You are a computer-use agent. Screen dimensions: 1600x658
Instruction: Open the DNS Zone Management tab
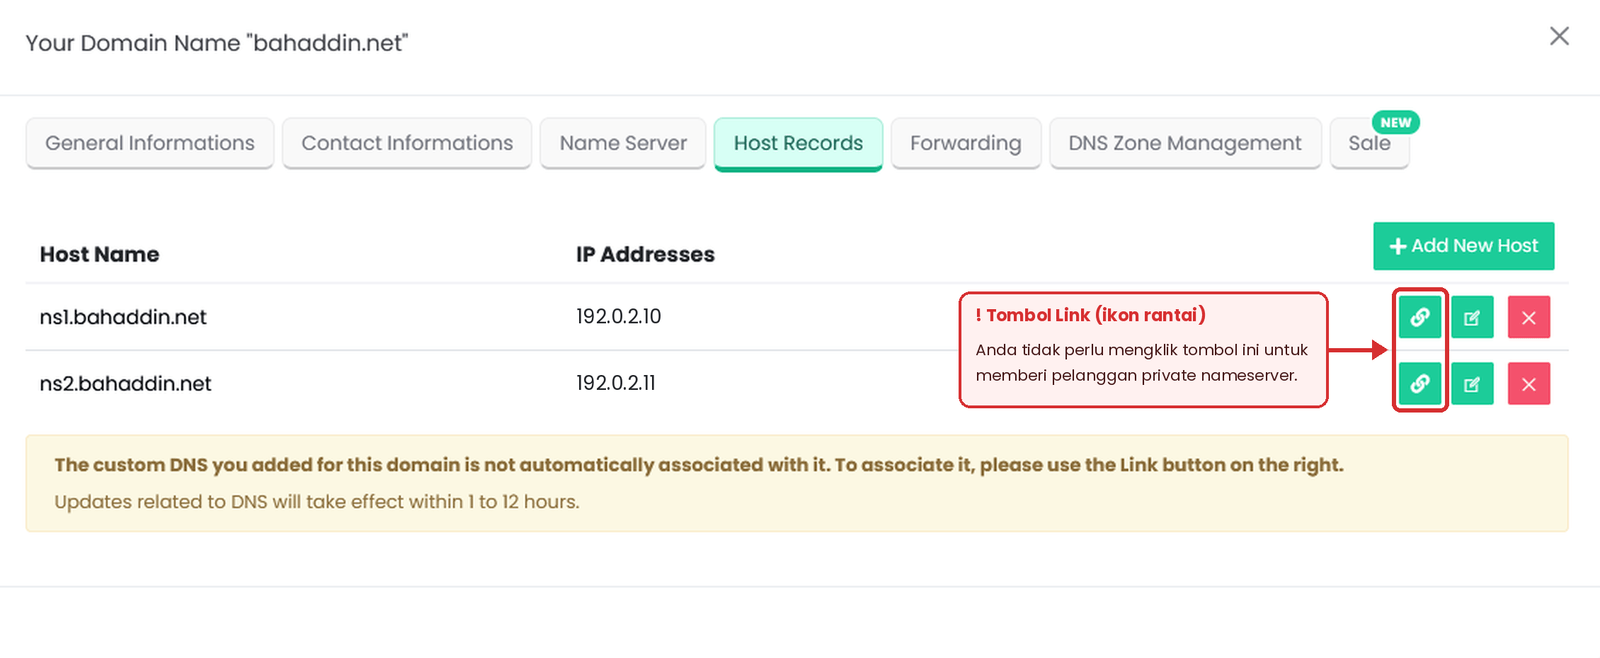pos(1185,143)
